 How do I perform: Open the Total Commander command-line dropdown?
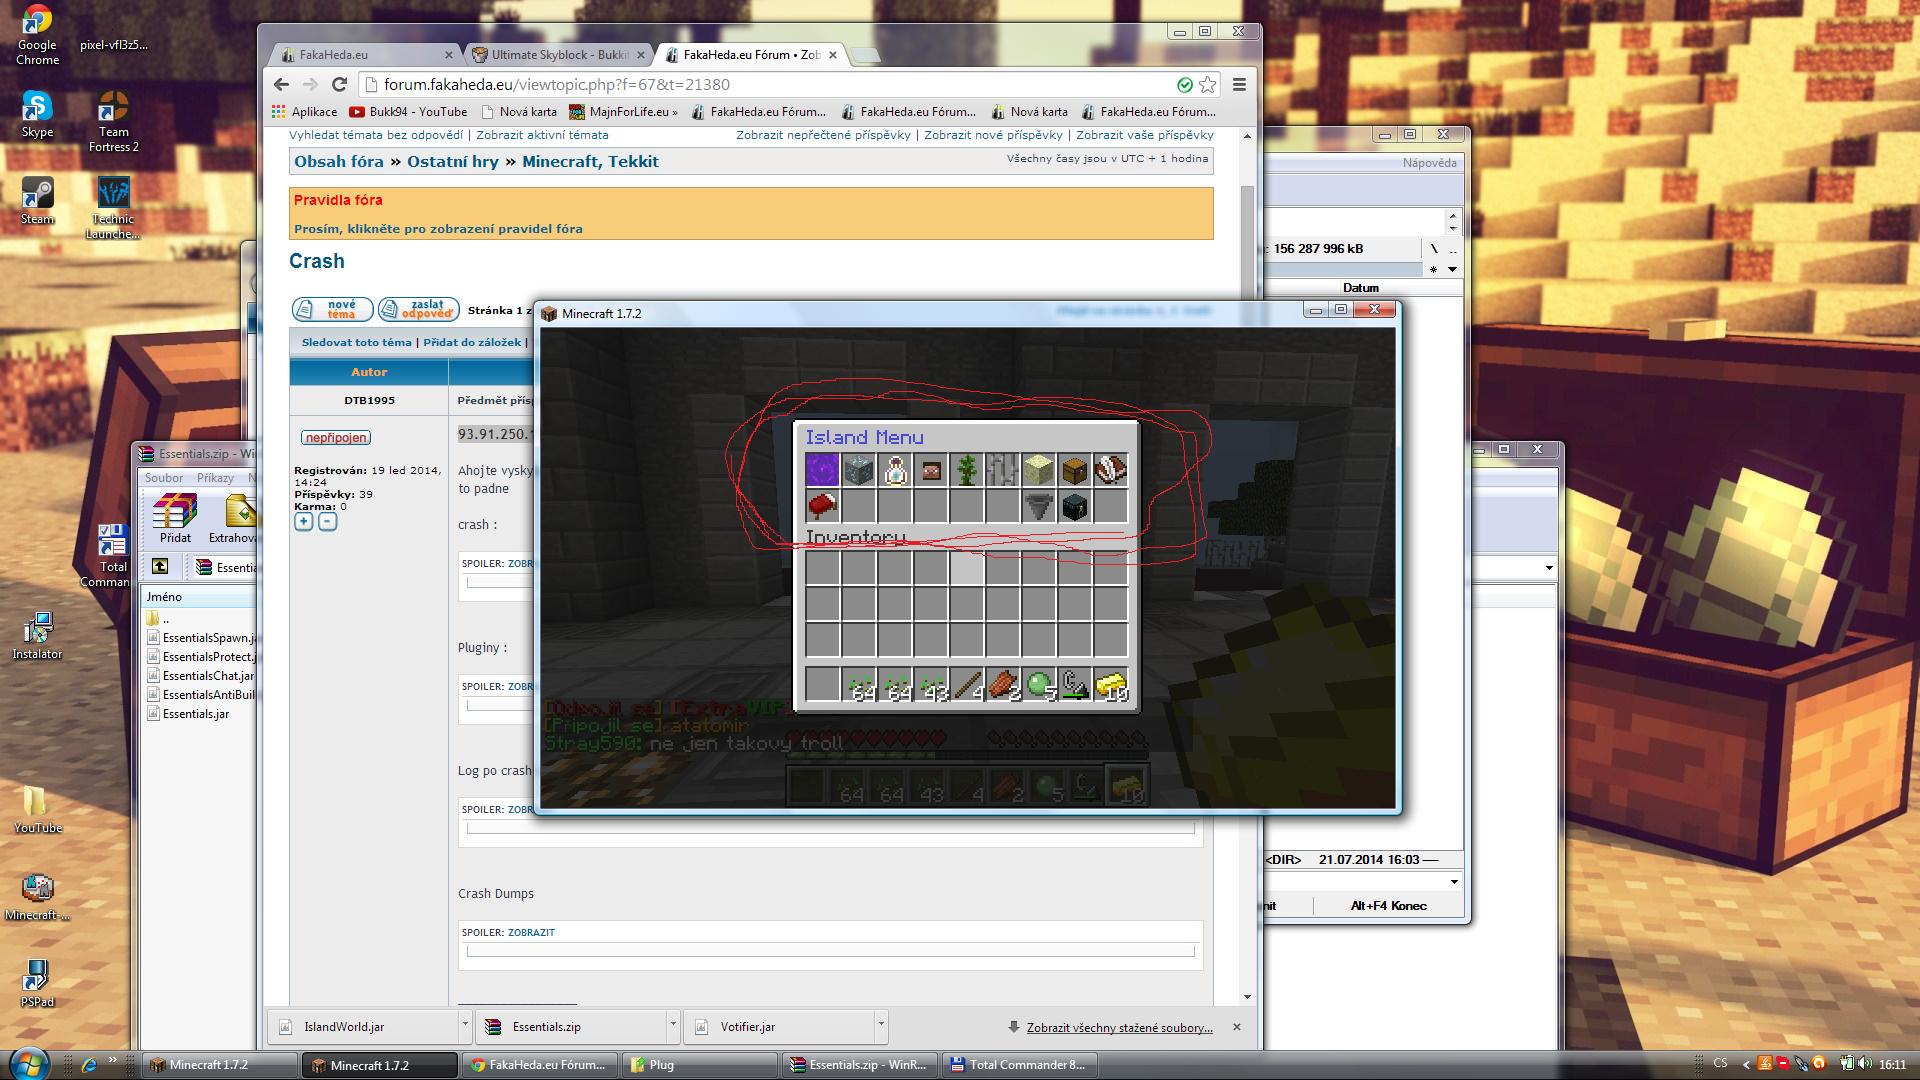[x=1454, y=882]
